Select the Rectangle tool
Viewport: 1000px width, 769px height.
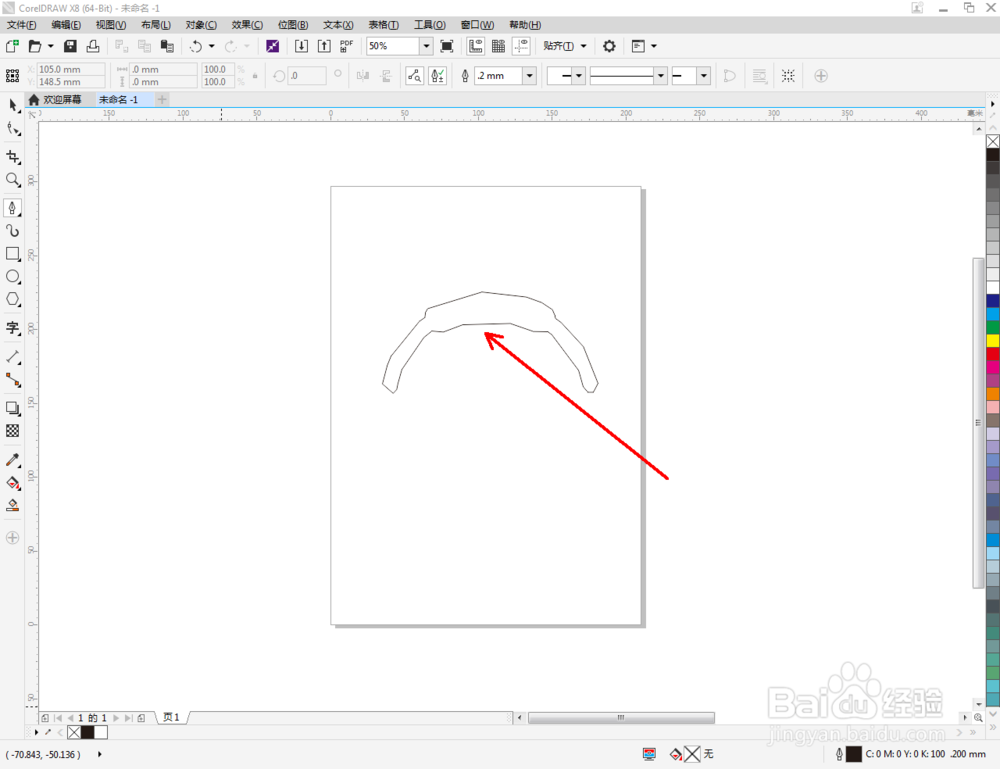[13, 254]
